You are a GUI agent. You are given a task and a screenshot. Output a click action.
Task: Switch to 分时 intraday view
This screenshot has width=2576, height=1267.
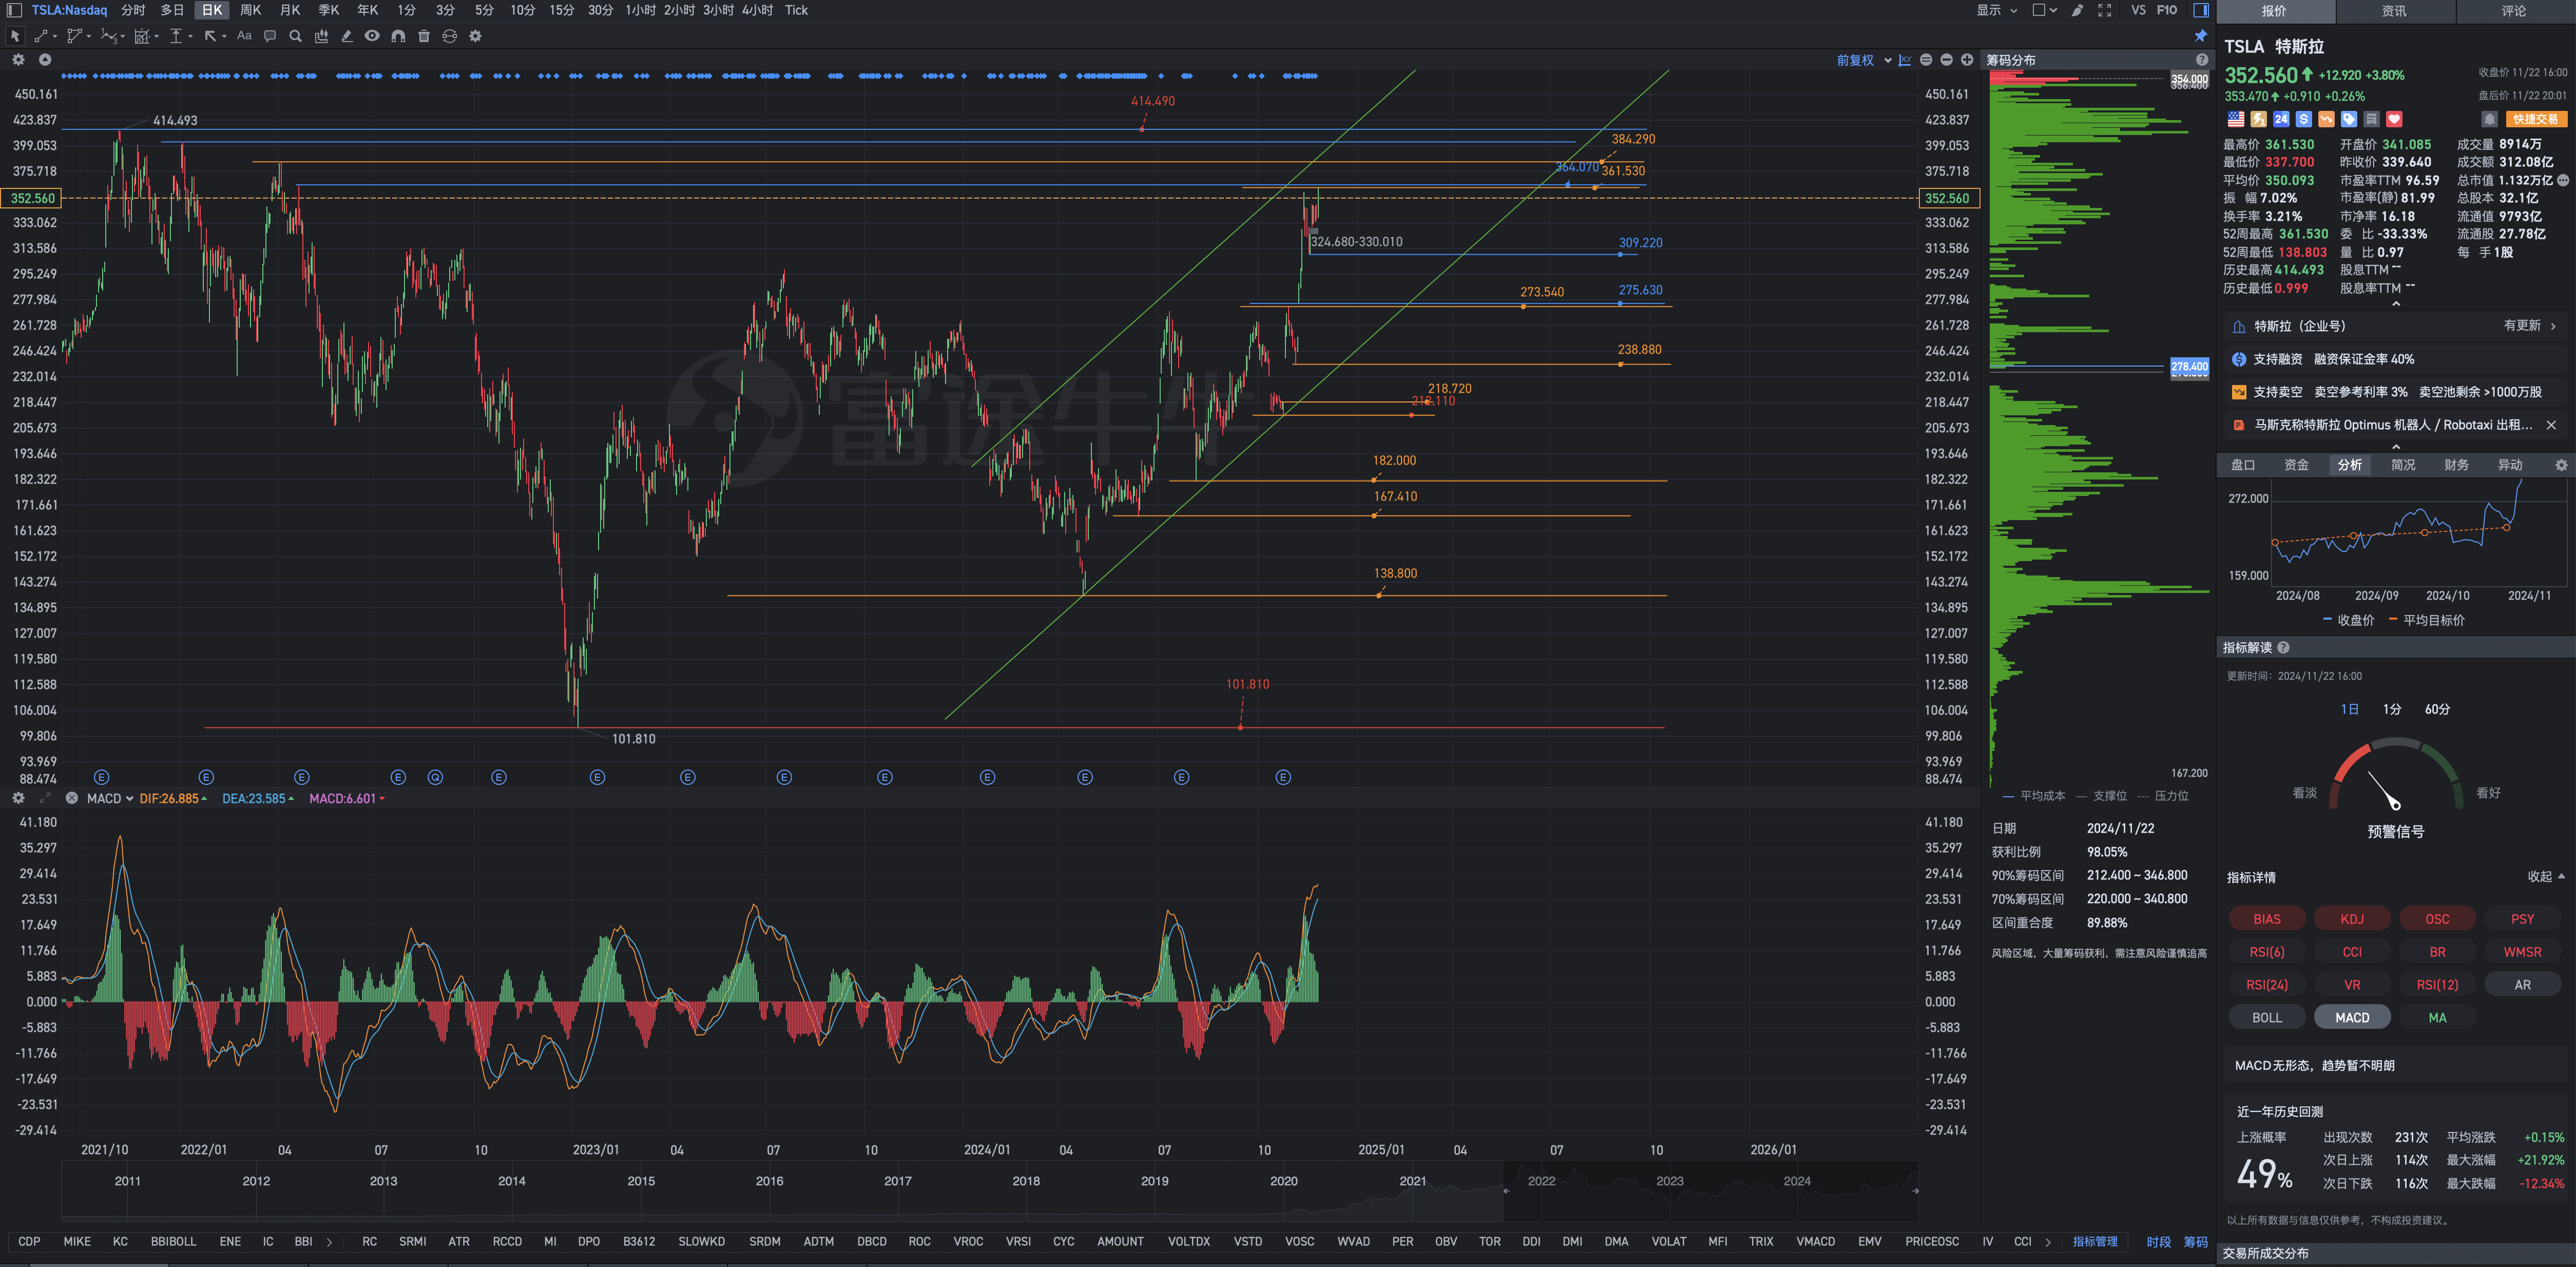point(133,10)
